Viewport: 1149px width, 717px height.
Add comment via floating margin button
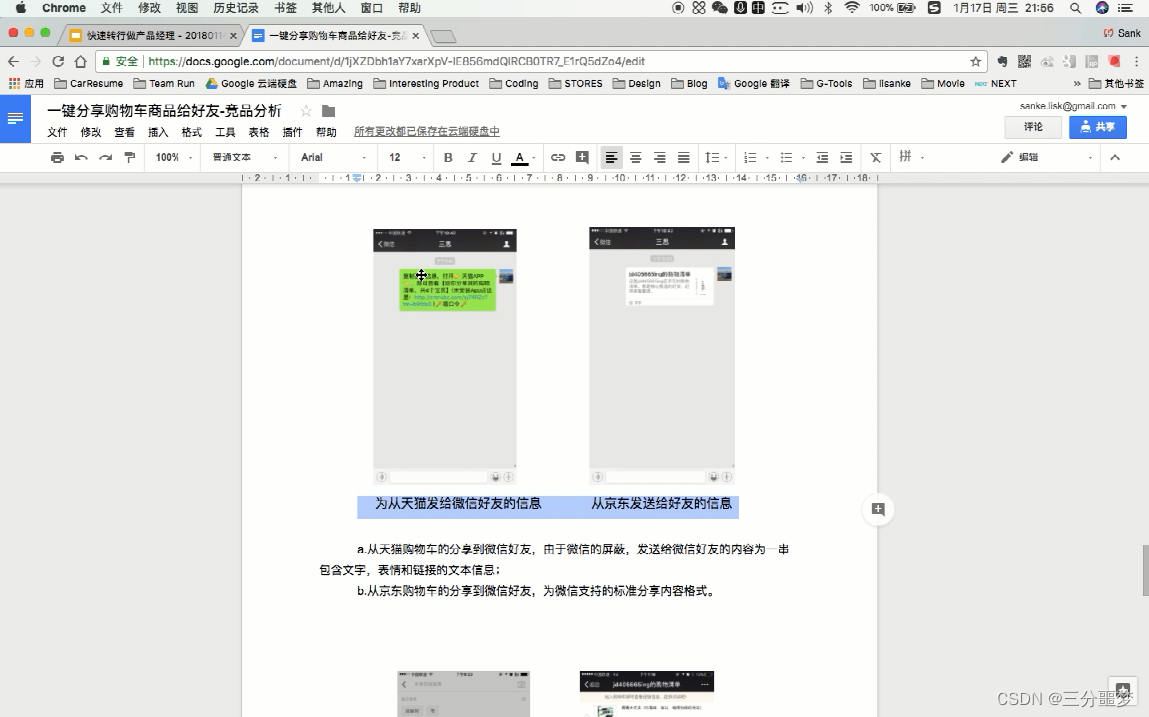pyautogui.click(x=878, y=509)
